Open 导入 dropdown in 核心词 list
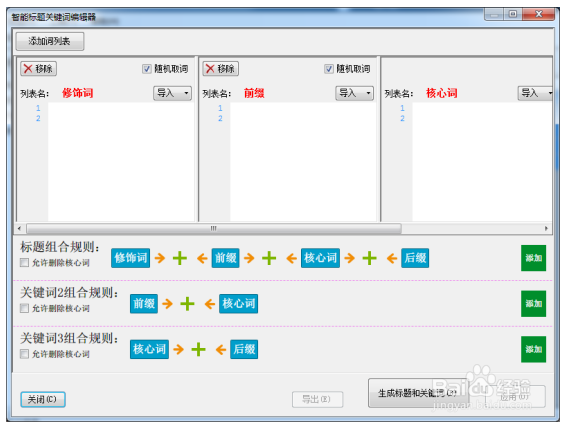The width and height of the screenshot is (563, 425). 535,93
